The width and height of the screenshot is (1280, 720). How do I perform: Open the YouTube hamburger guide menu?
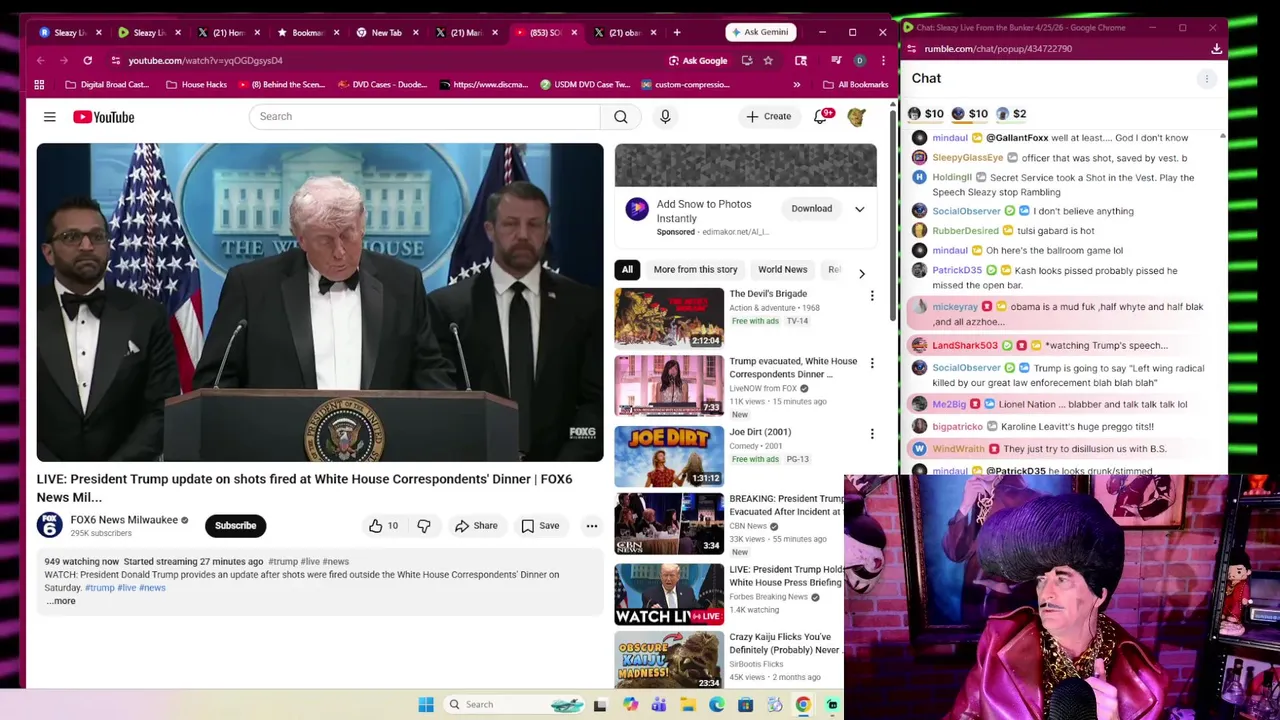click(x=49, y=117)
